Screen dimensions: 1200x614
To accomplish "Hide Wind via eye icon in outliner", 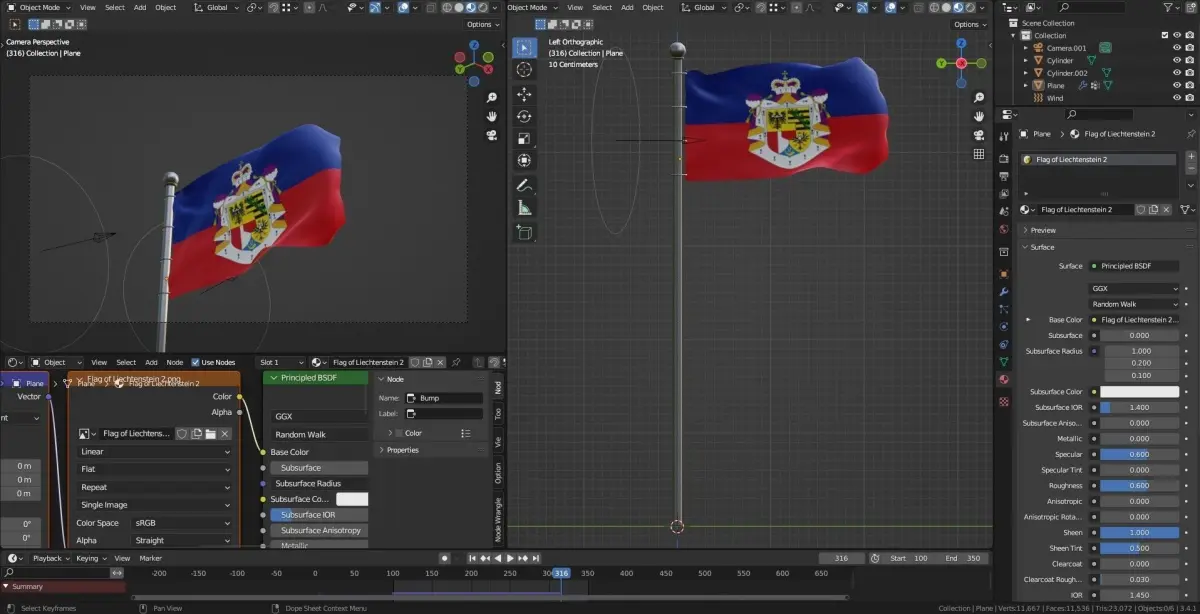I will [1176, 98].
